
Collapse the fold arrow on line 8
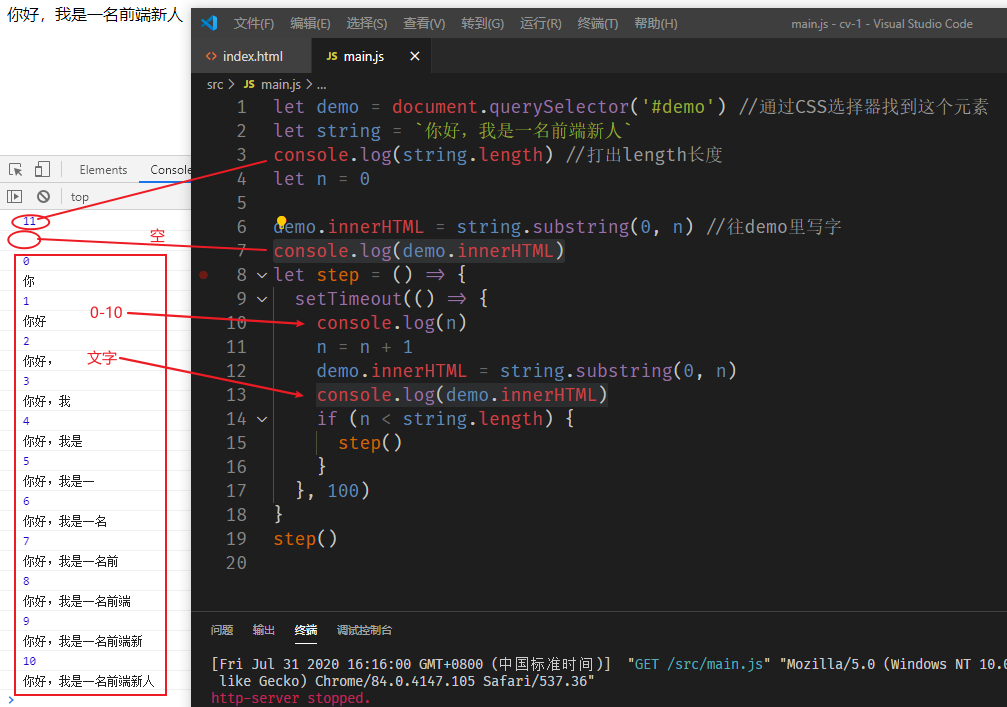click(262, 275)
